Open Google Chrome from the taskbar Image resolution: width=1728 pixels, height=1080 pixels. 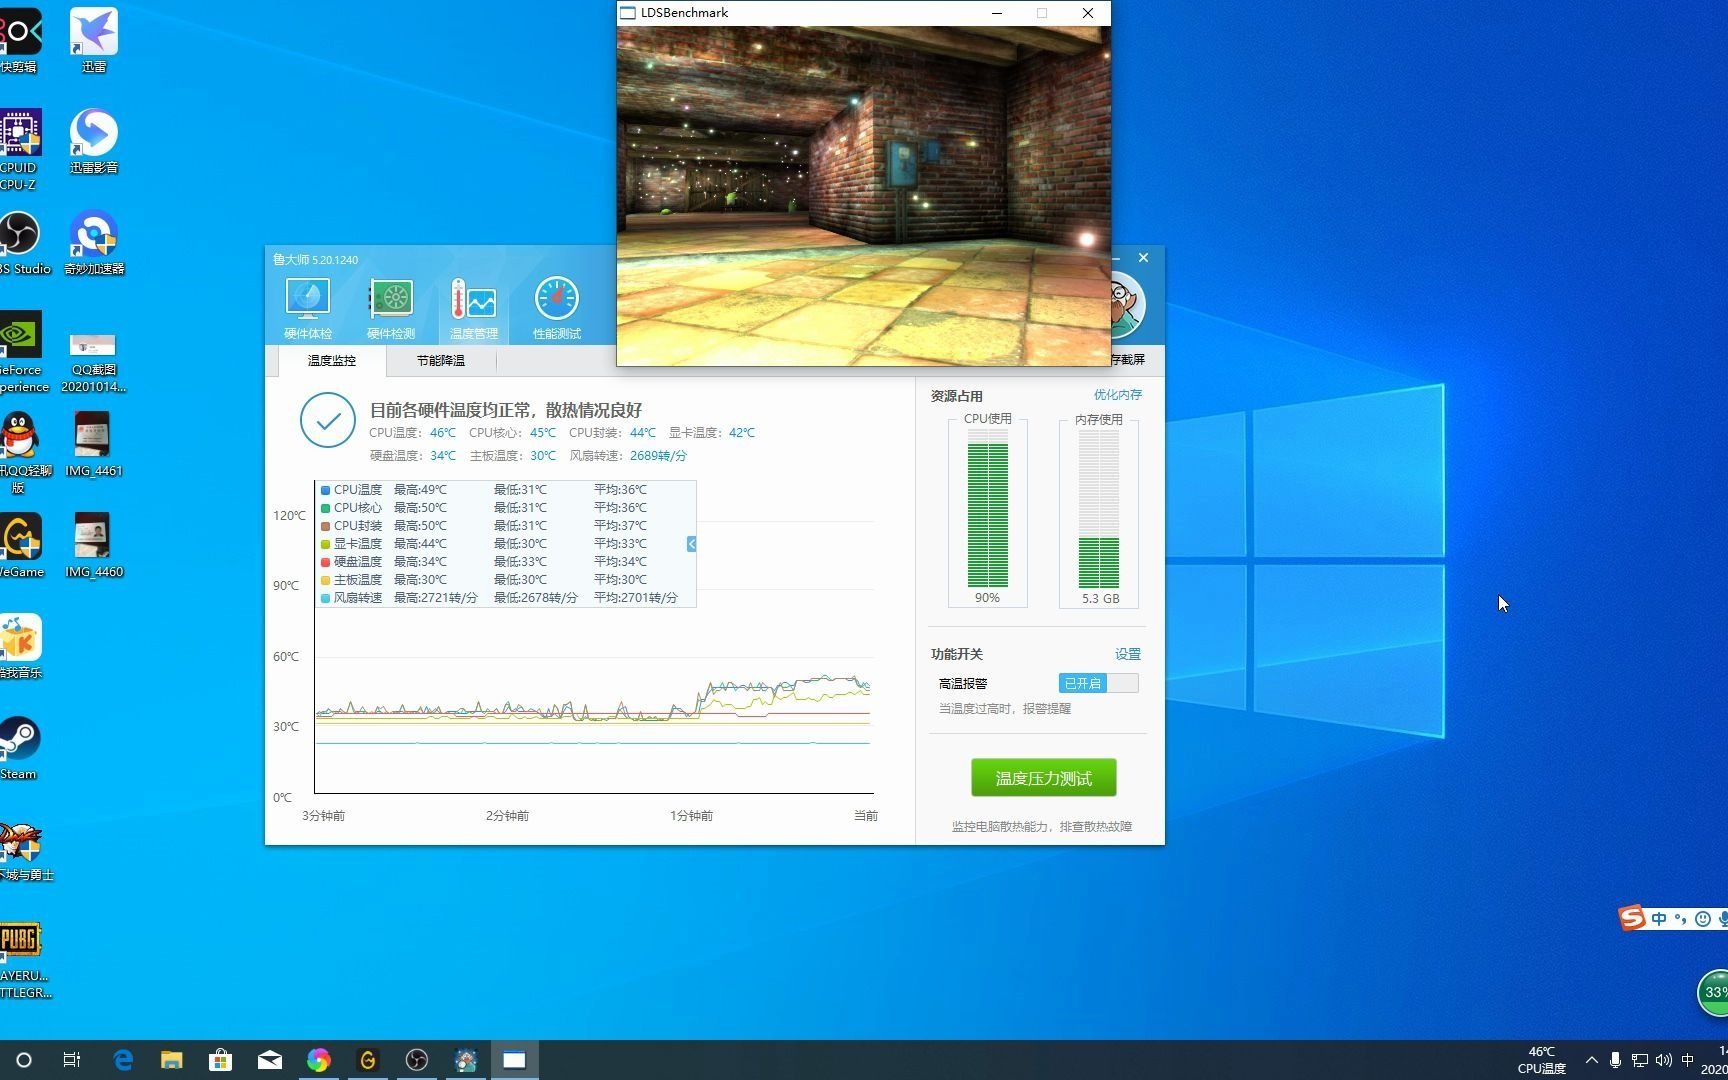318,1060
